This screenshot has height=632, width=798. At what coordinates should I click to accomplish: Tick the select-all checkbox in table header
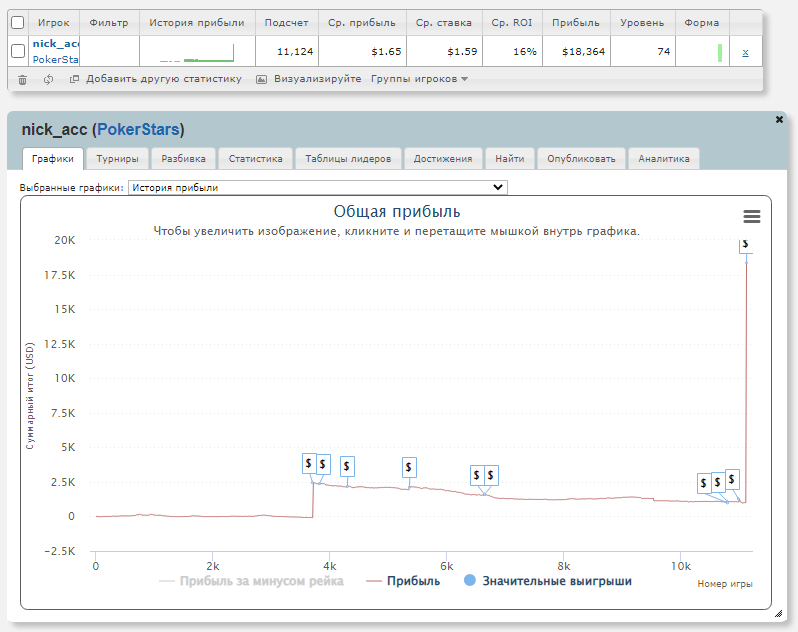[18, 22]
